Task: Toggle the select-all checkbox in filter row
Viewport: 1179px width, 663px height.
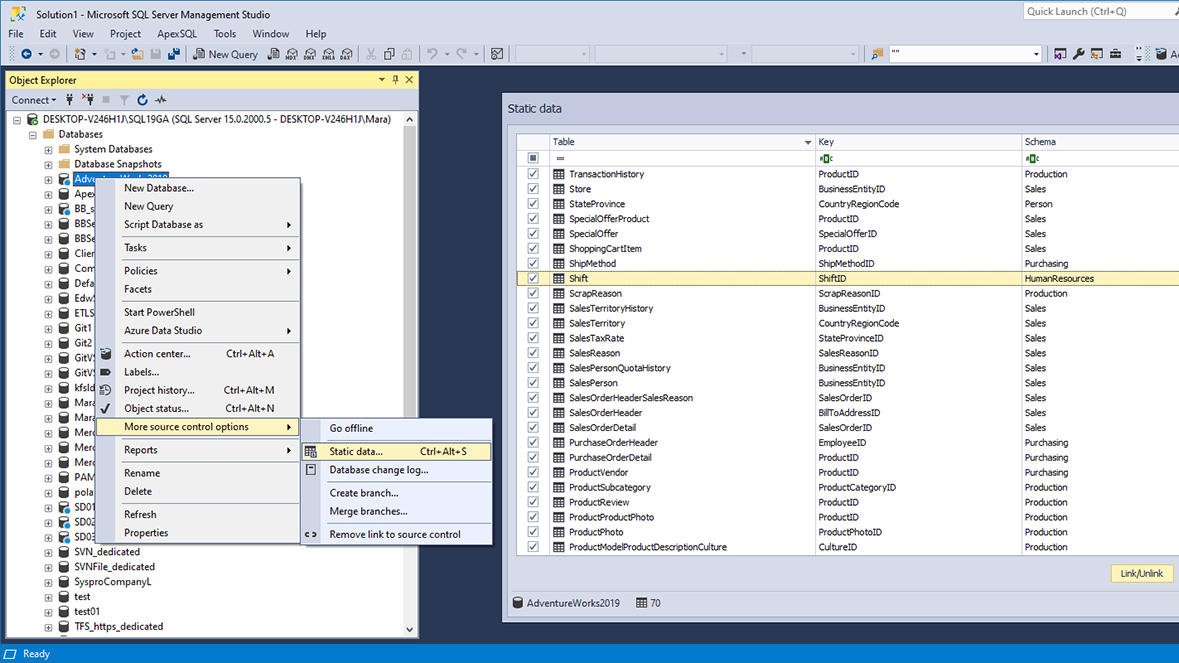Action: (x=533, y=158)
